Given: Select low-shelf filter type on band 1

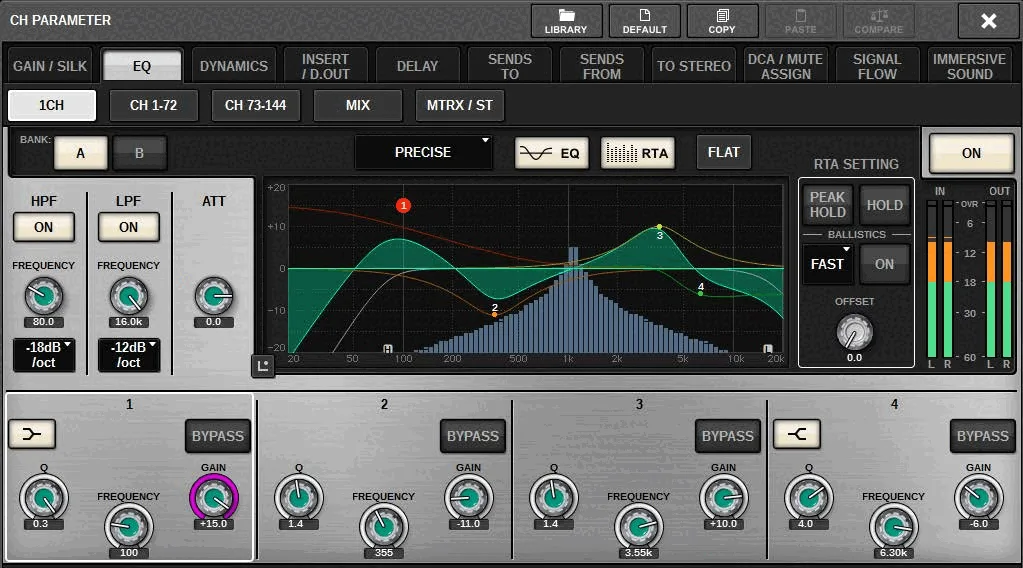Looking at the screenshot, I should [x=32, y=434].
